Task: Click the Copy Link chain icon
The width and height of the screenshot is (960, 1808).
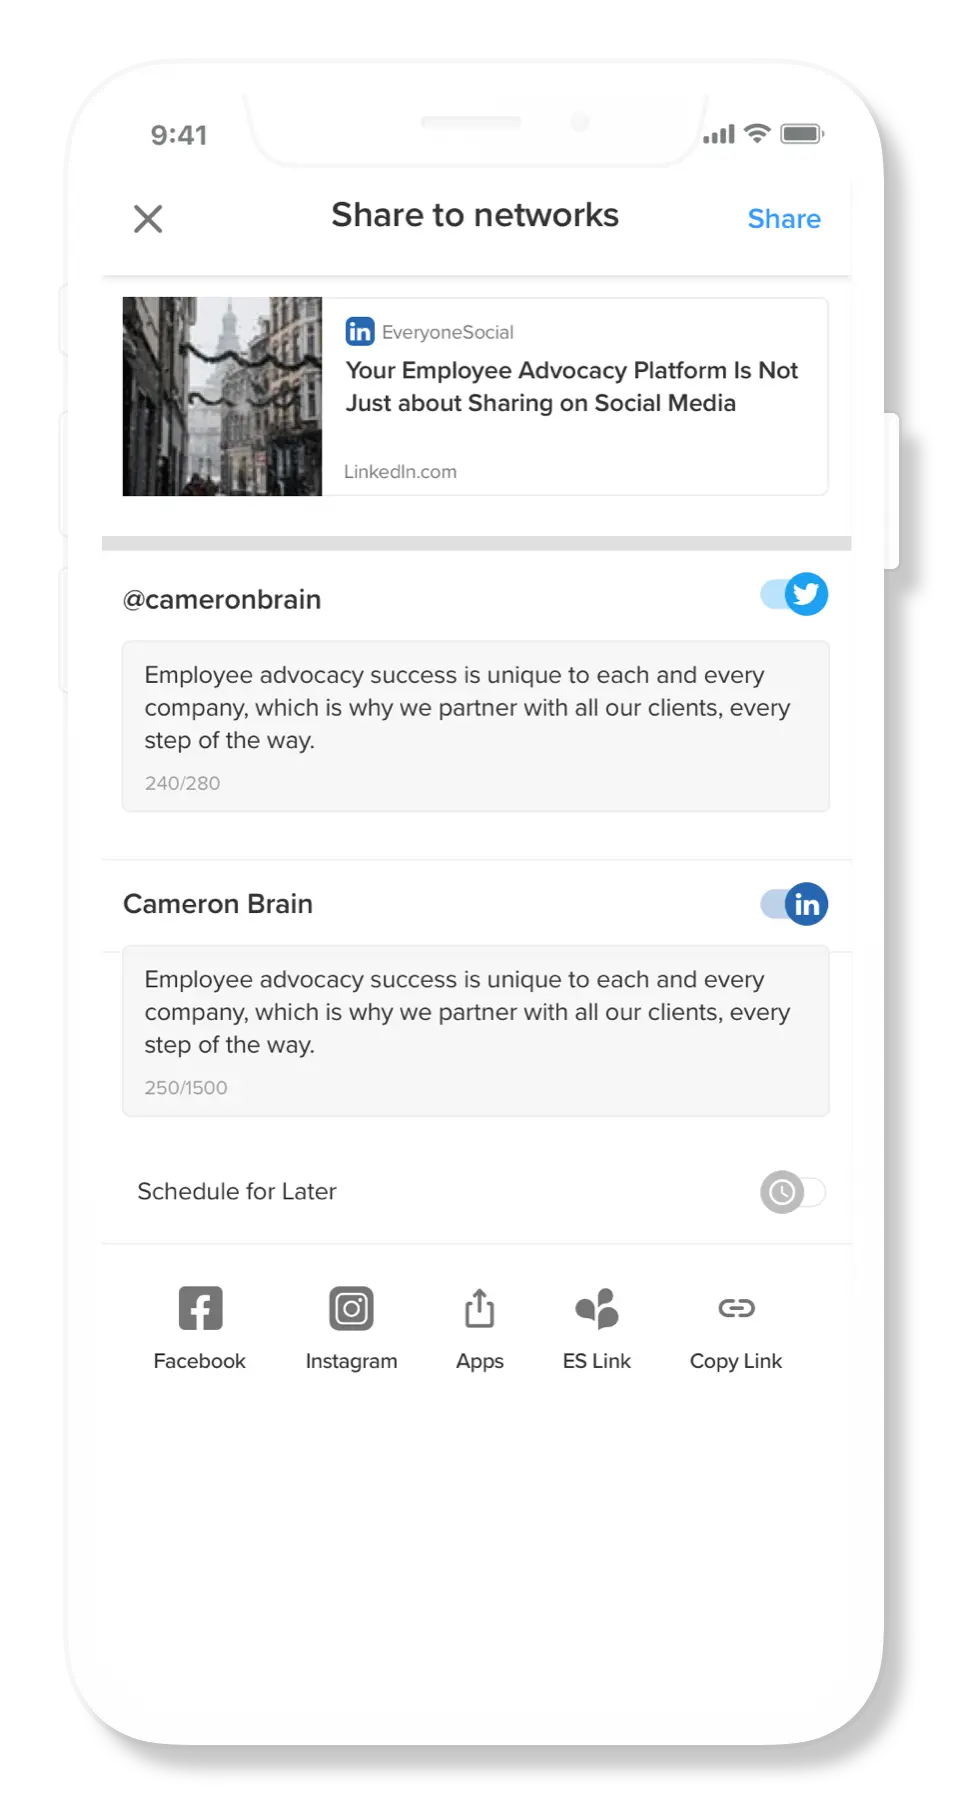Action: pos(736,1308)
